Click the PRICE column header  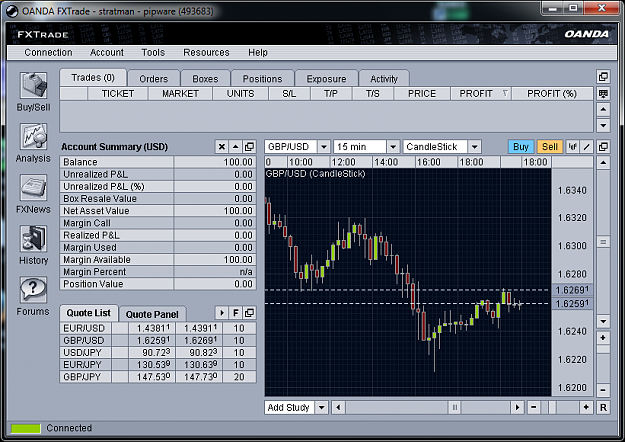(422, 94)
